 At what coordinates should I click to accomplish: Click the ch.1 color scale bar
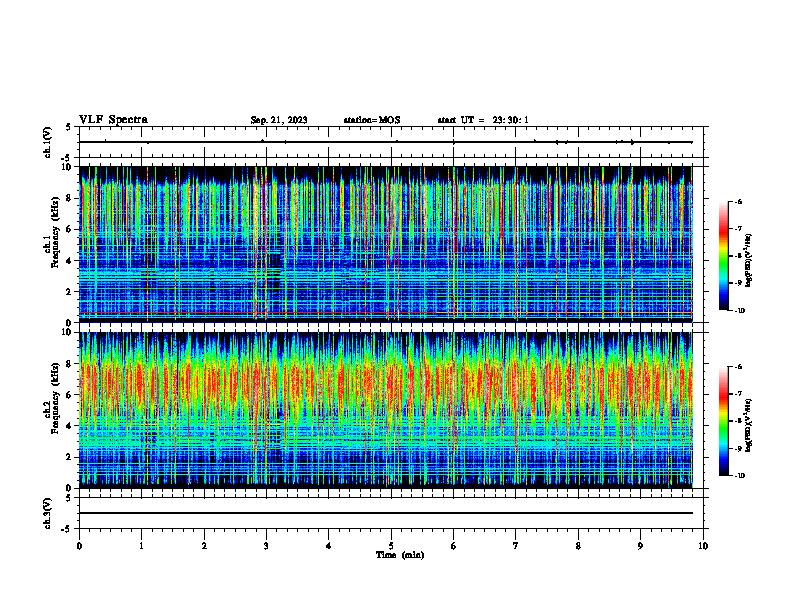tap(723, 256)
